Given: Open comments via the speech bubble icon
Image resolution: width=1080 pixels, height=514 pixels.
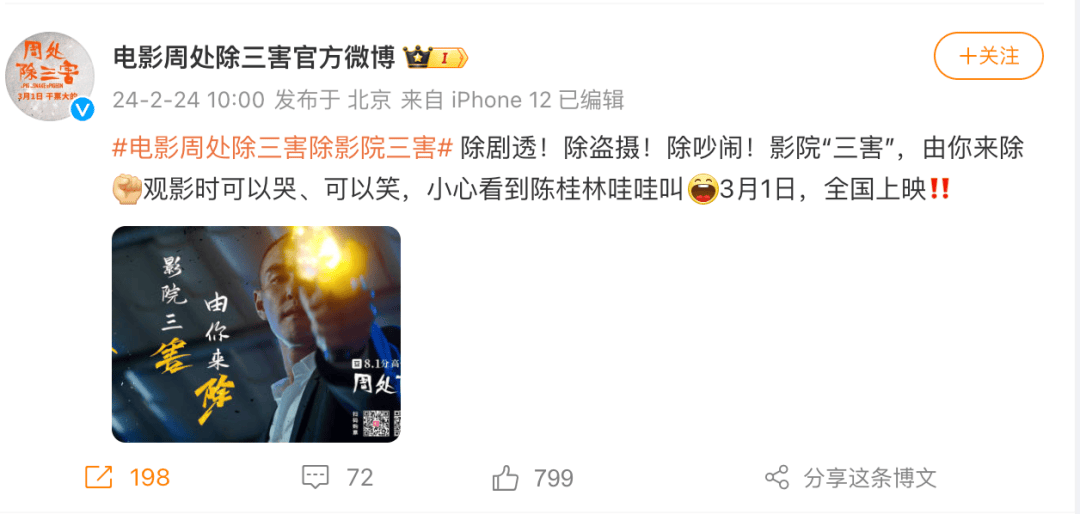Looking at the screenshot, I should 315,477.
